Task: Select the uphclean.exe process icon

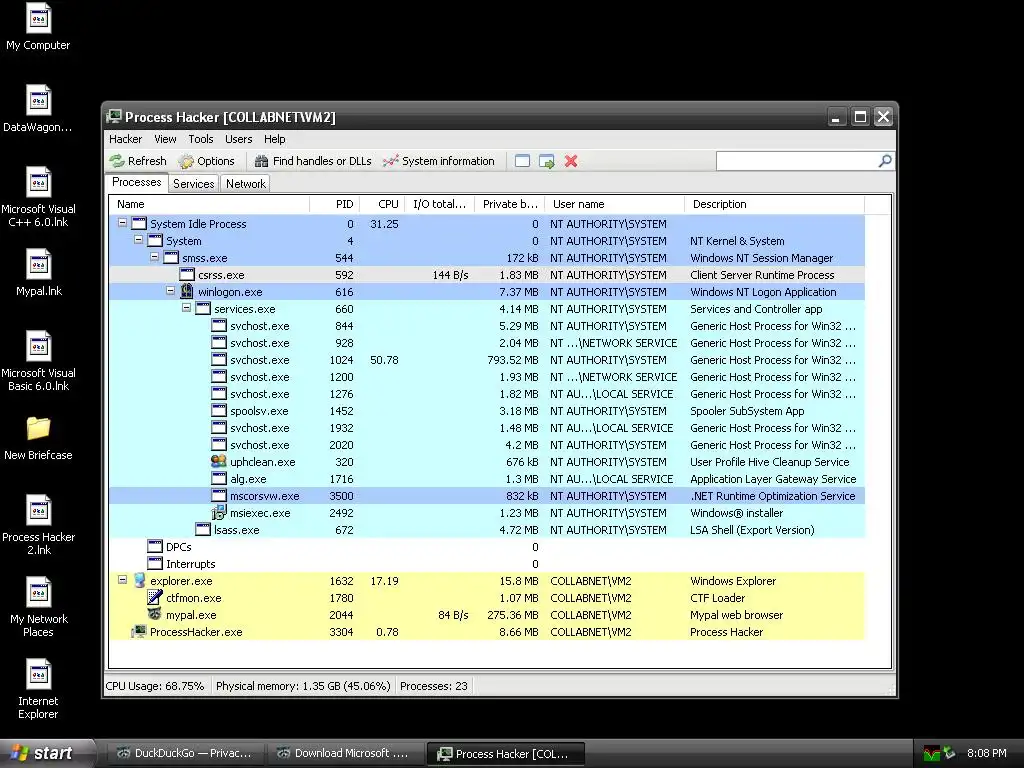Action: (x=219, y=461)
